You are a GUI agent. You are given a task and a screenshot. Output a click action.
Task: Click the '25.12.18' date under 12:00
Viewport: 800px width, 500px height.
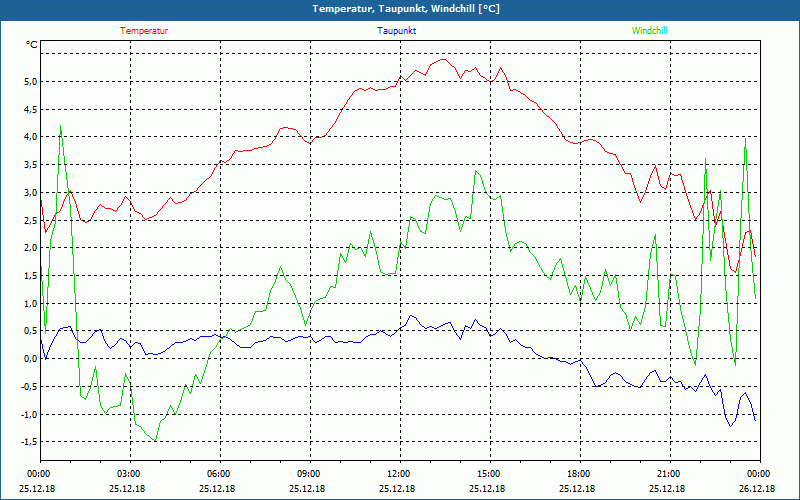[x=397, y=489]
